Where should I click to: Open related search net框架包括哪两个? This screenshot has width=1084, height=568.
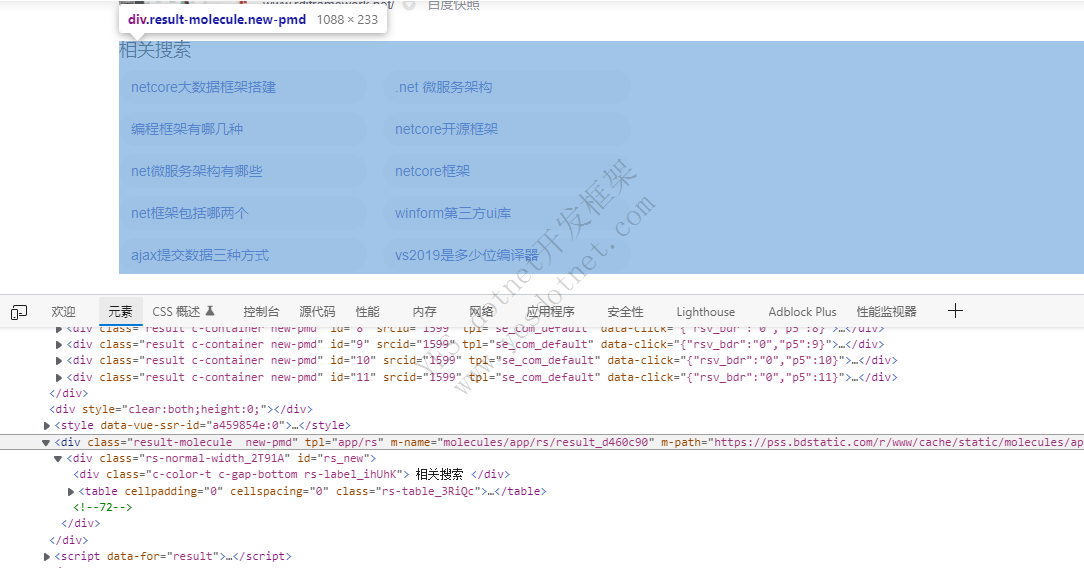point(189,214)
